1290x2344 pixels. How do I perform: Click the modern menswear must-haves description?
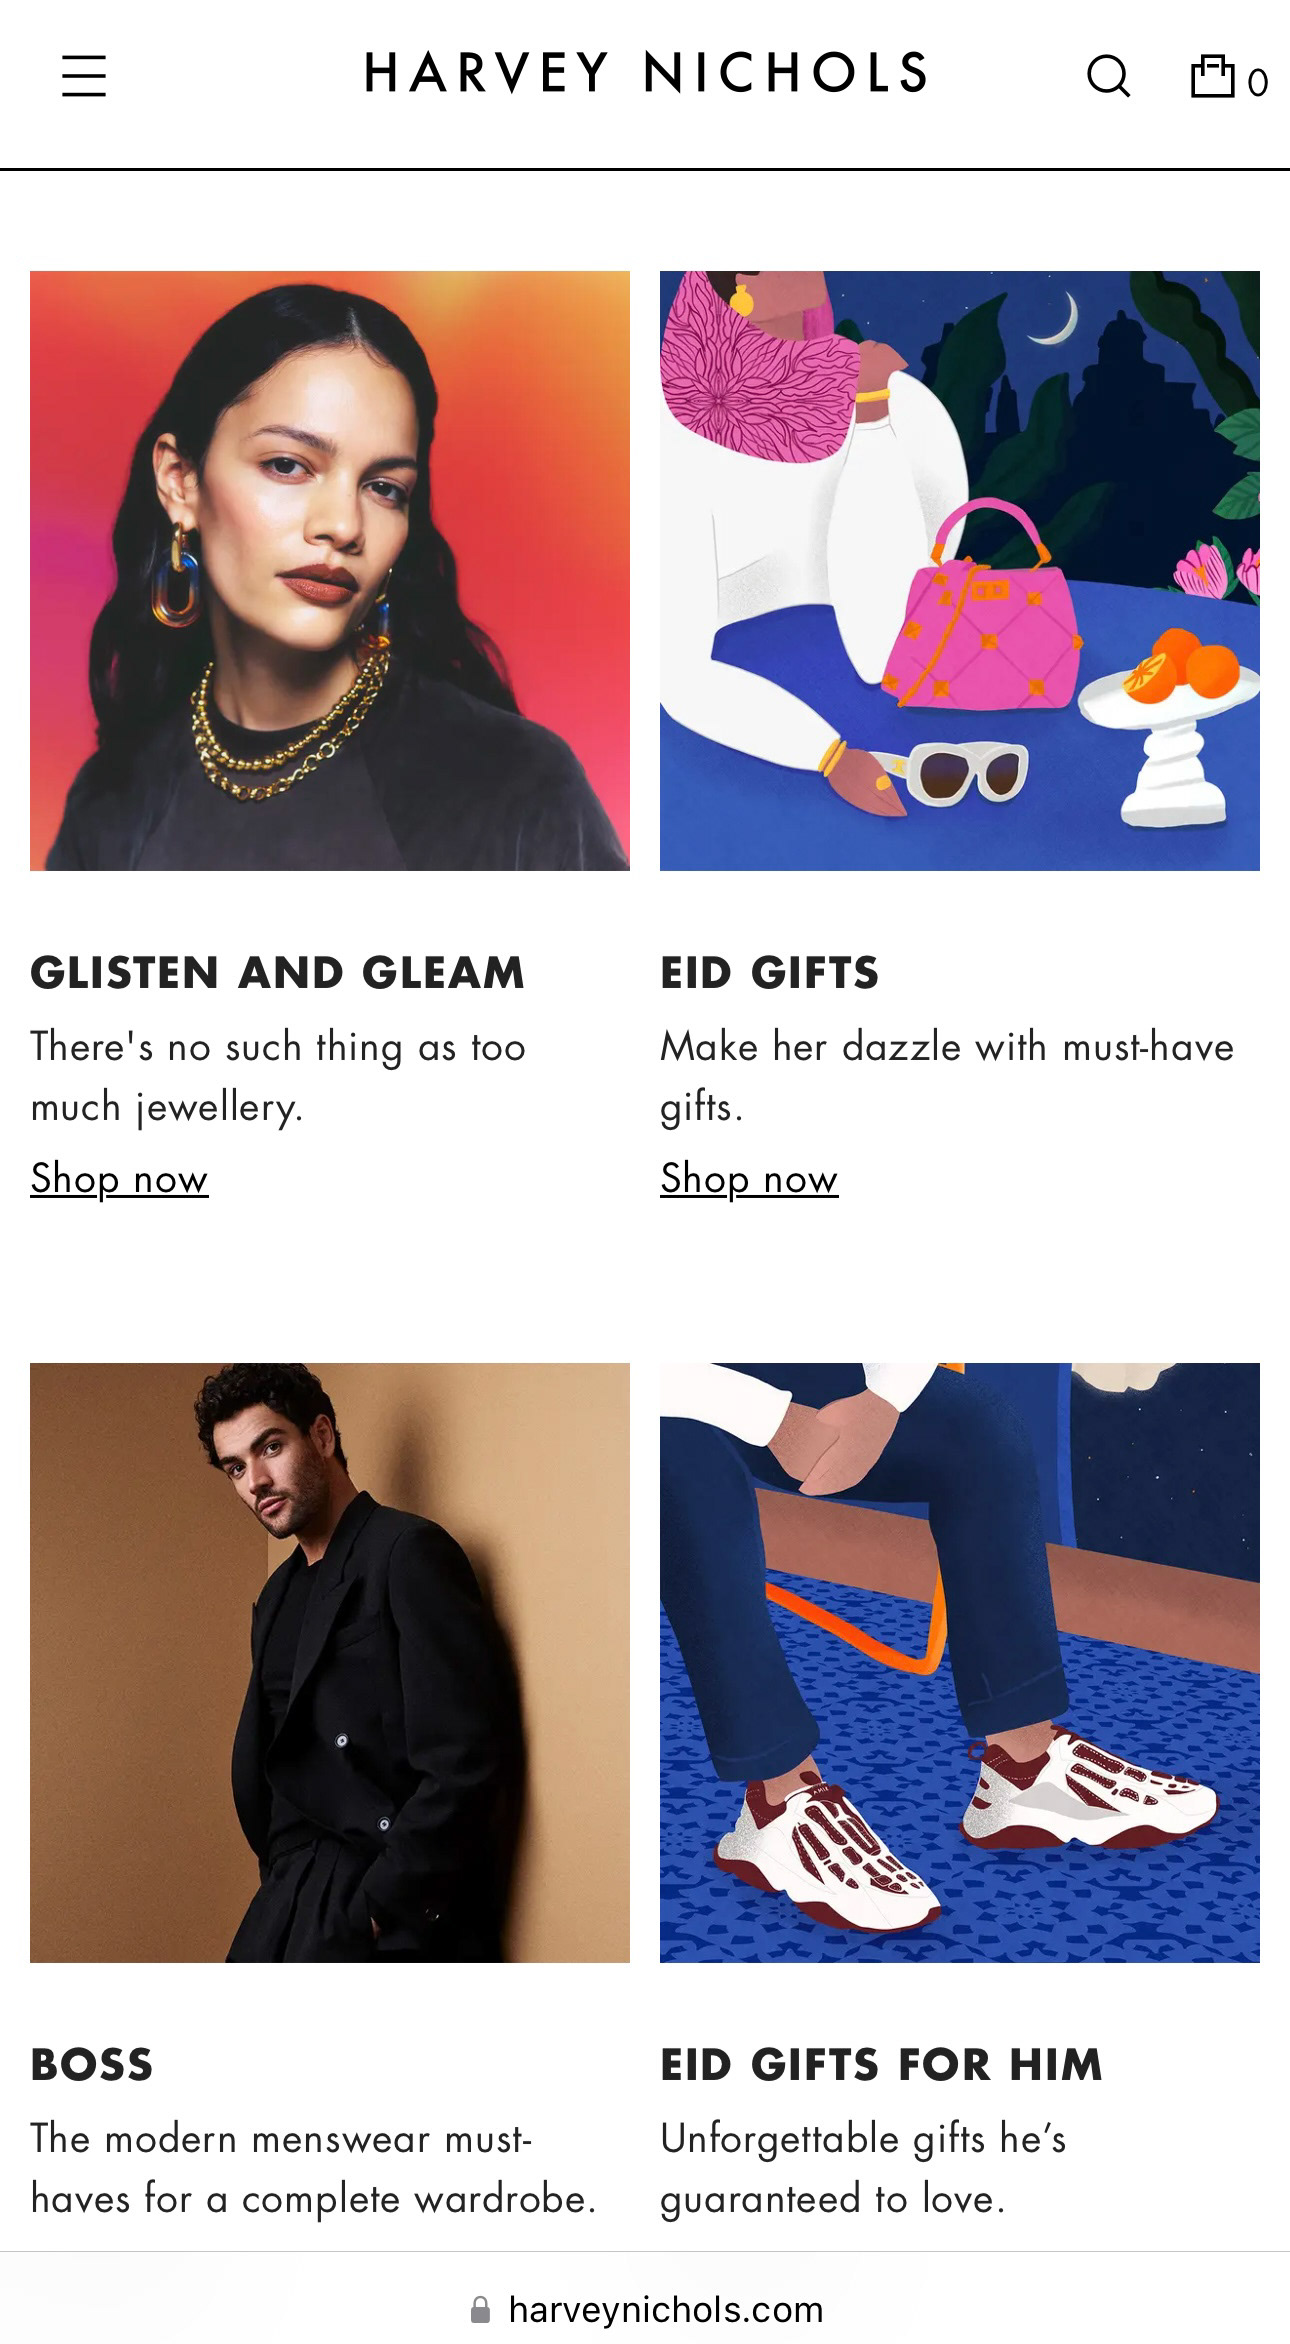tap(313, 2169)
